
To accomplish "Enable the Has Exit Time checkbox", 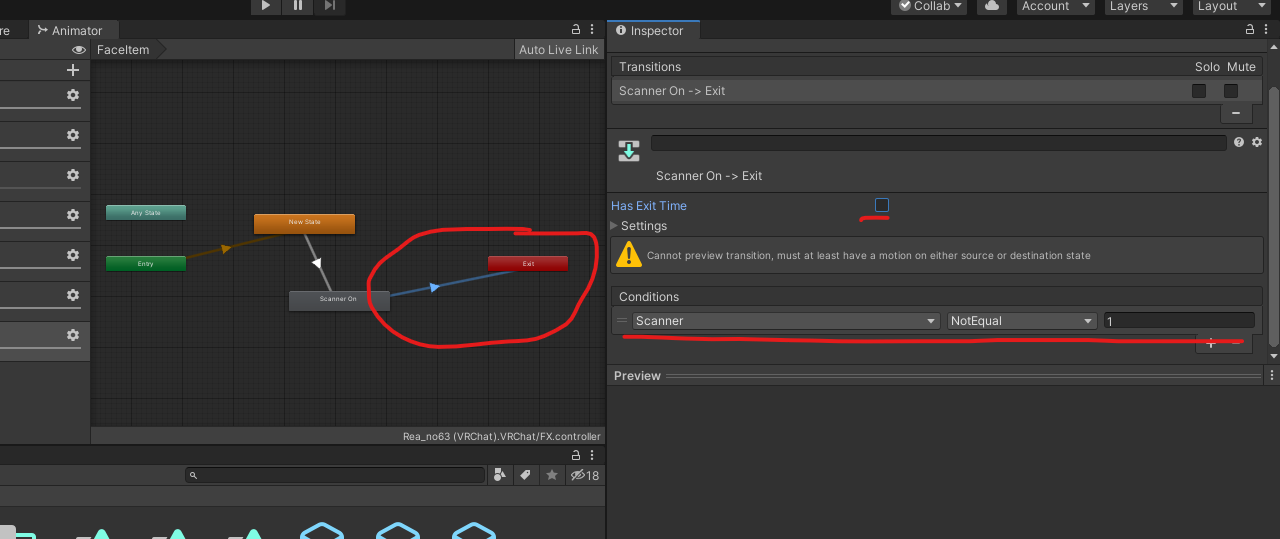I will point(882,205).
